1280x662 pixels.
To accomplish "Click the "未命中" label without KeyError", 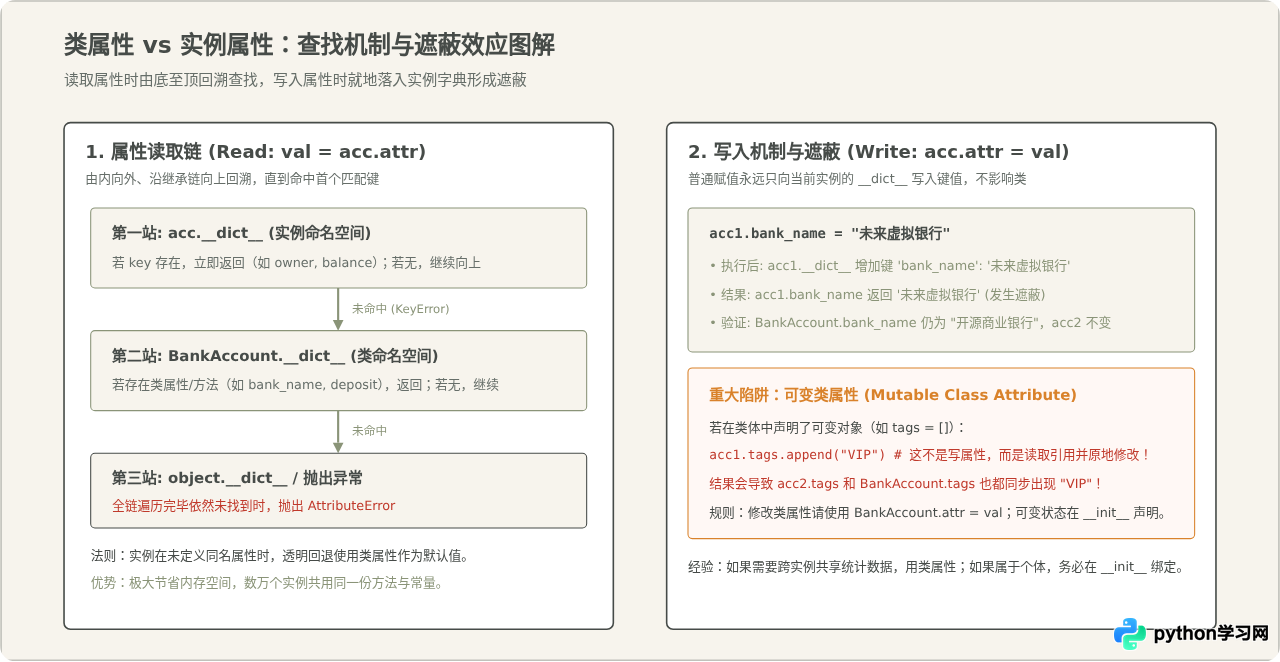I will pos(369,431).
